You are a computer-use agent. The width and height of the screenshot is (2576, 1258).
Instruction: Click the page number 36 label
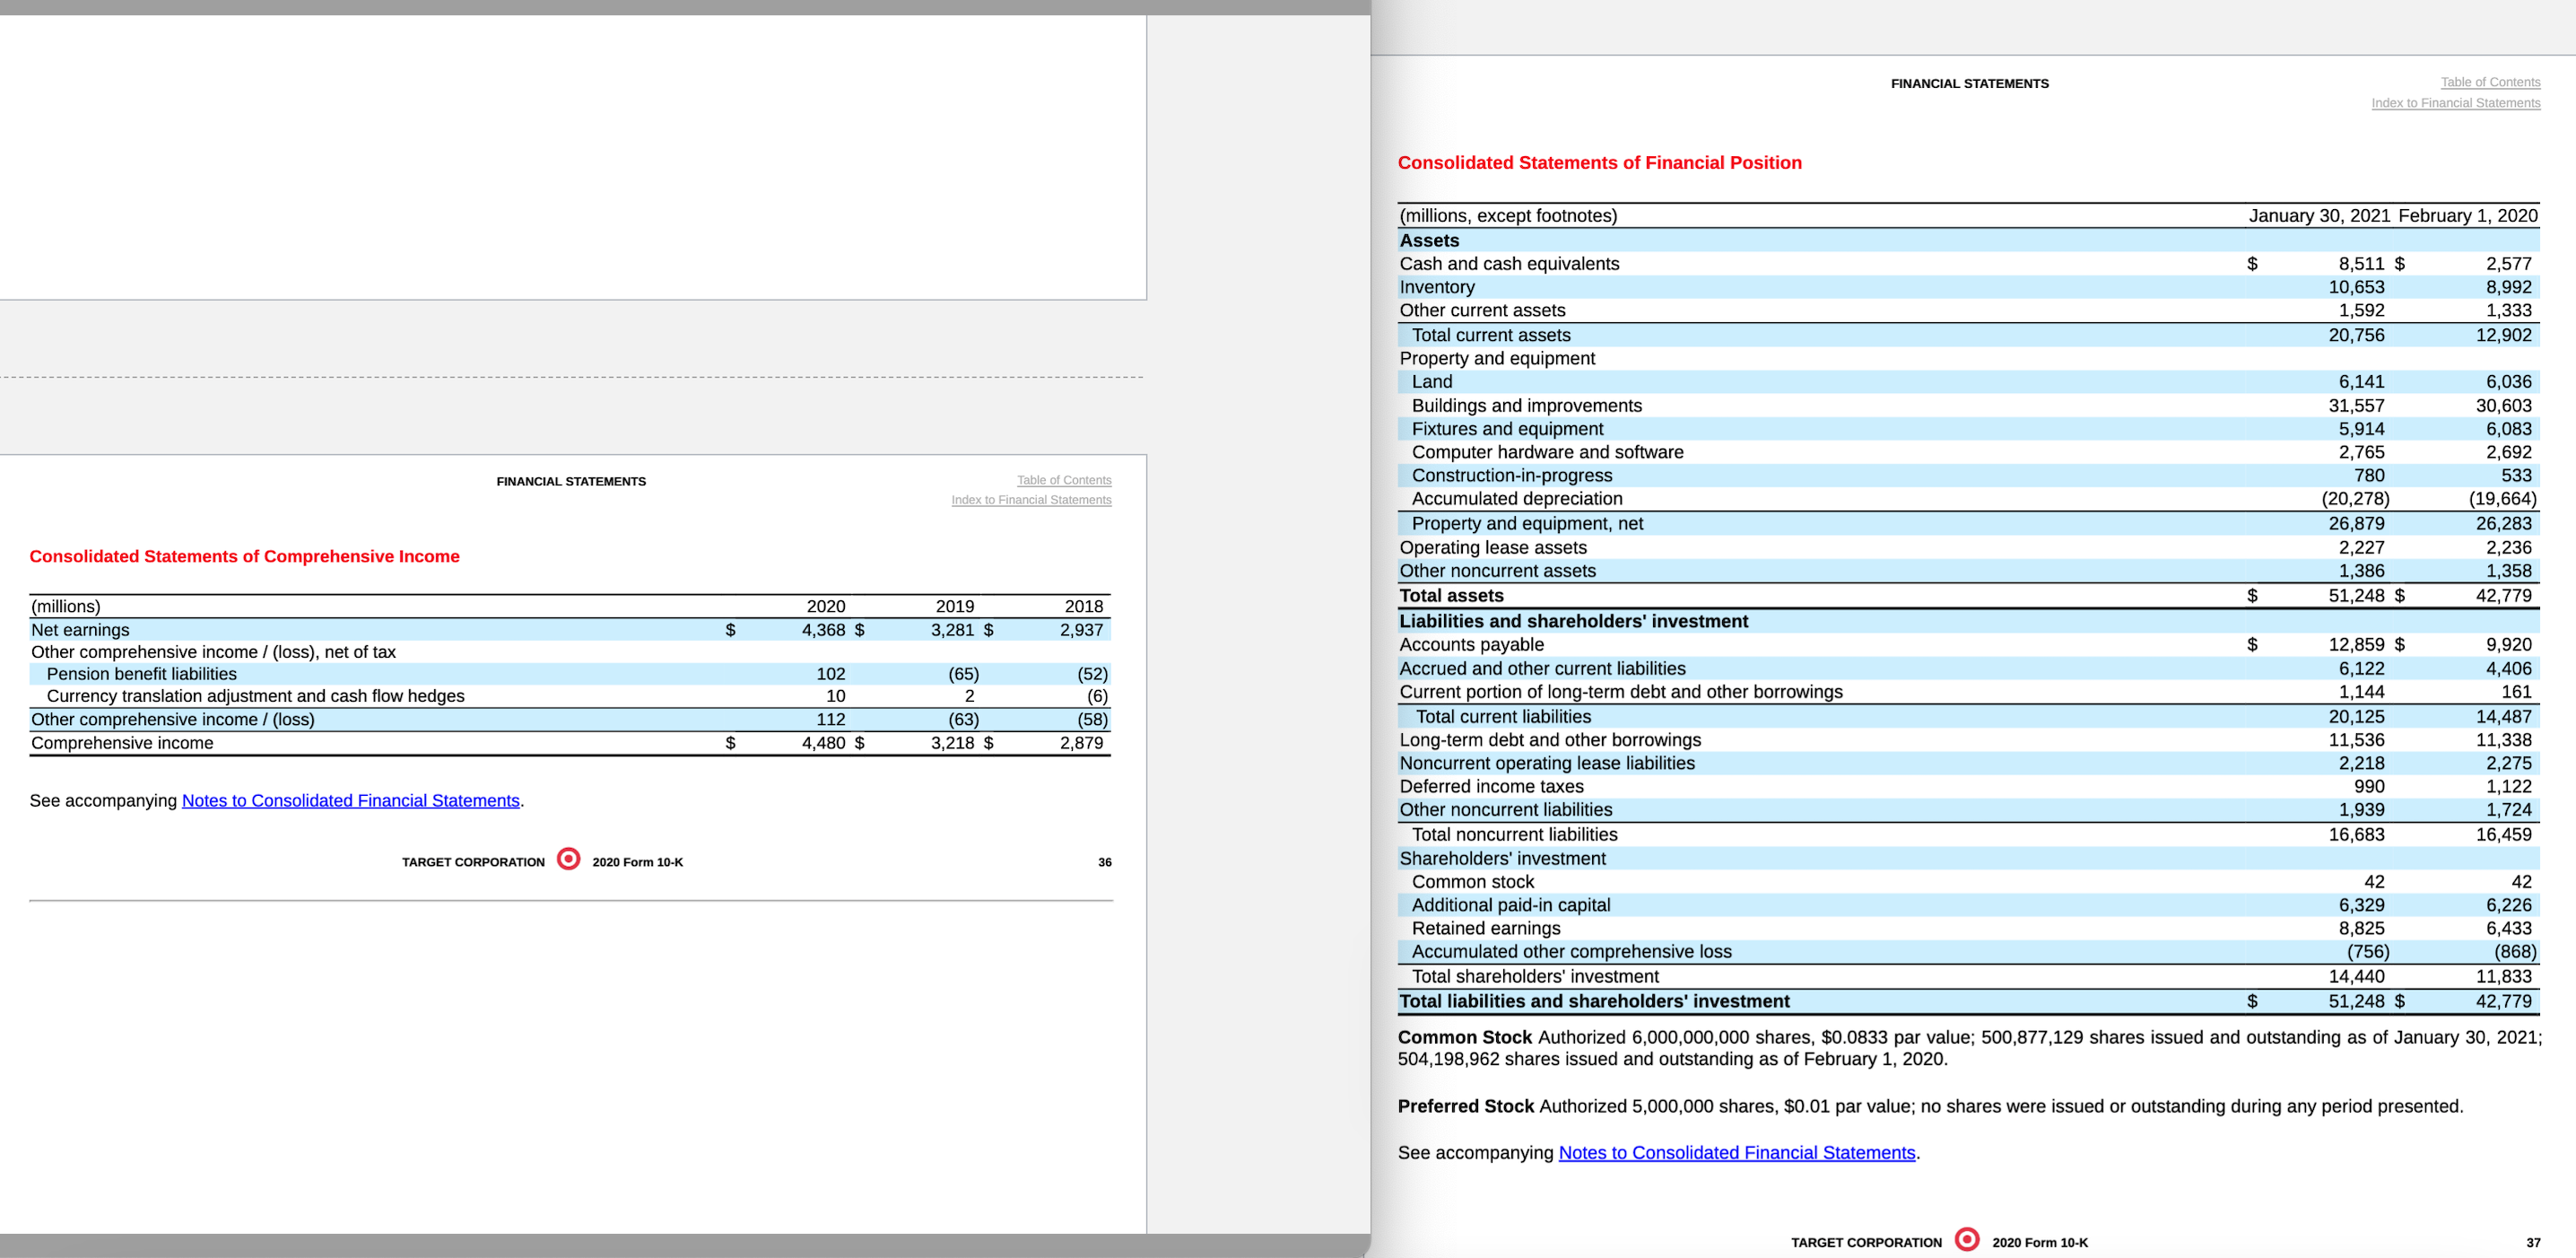tap(1103, 861)
